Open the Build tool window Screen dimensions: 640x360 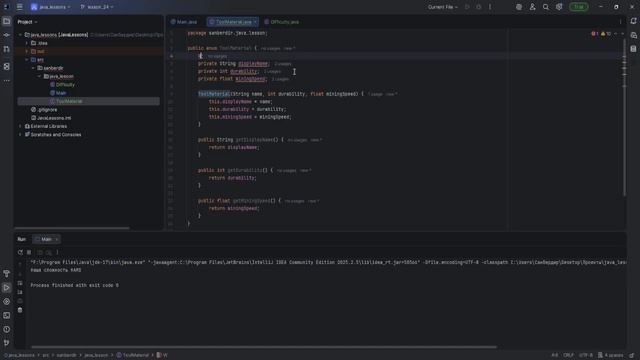point(7,273)
